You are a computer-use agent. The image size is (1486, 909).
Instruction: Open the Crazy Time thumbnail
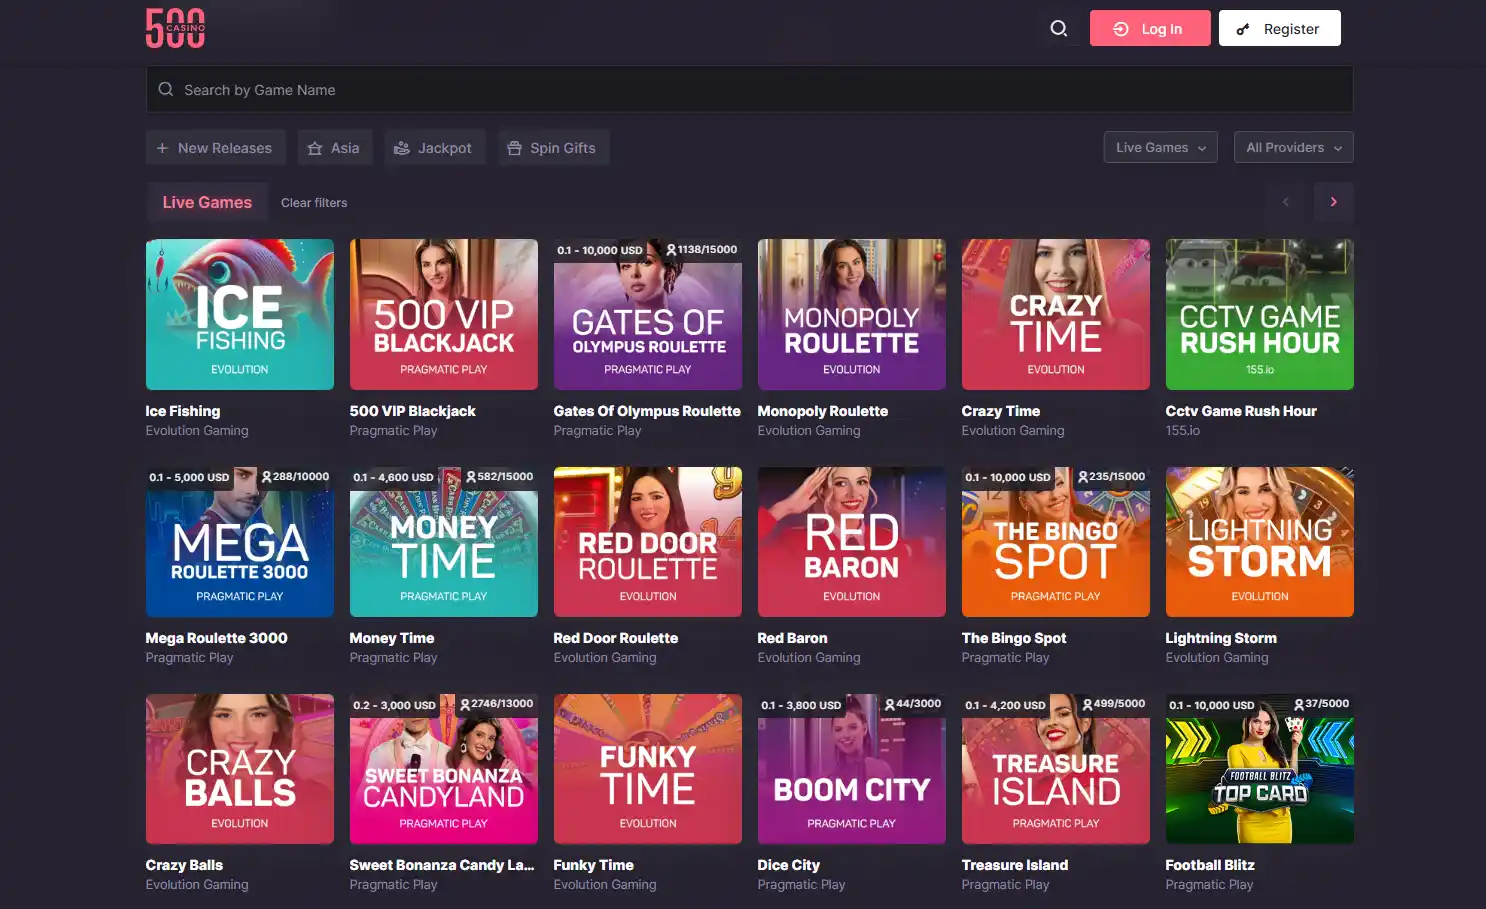(1056, 314)
